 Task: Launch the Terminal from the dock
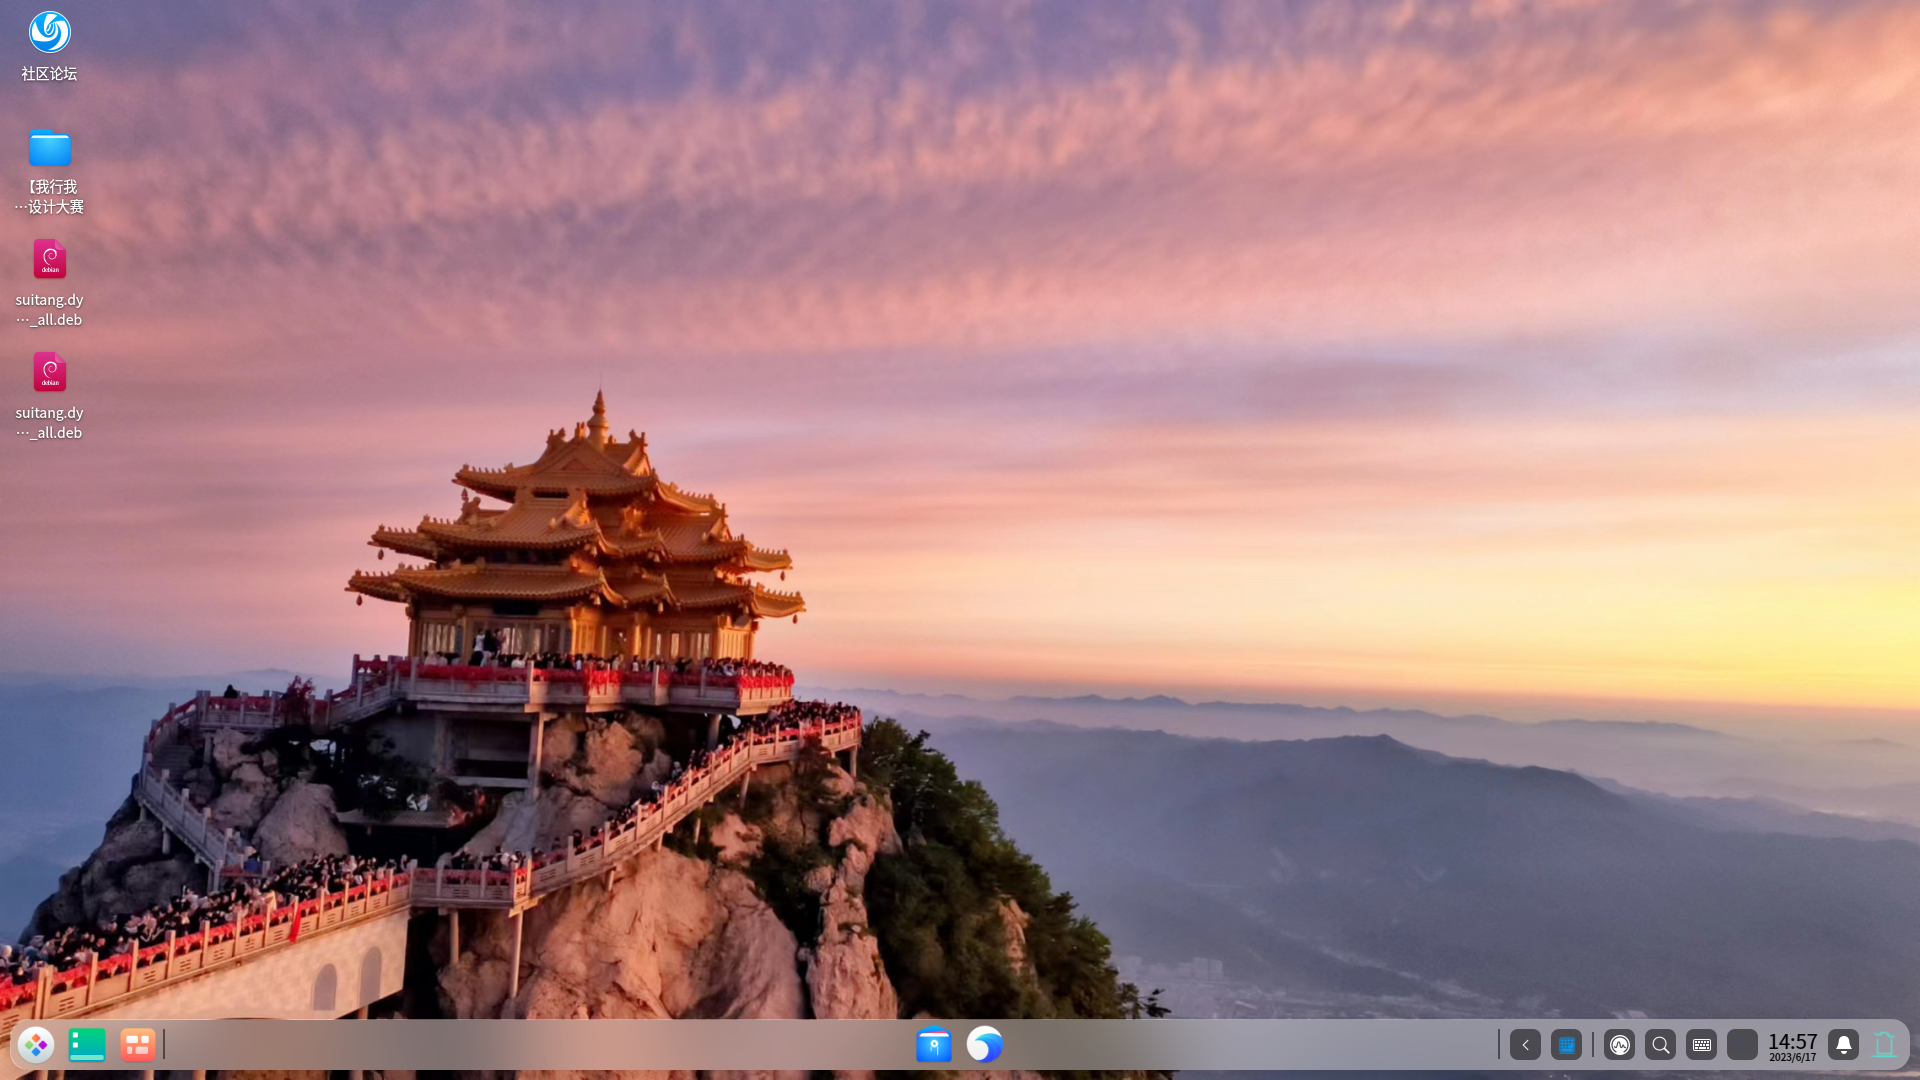[x=87, y=1044]
